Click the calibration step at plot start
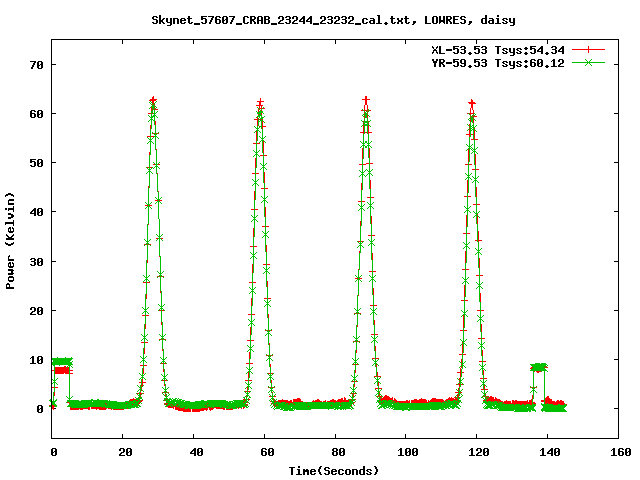This screenshot has width=640, height=480. 62,365
